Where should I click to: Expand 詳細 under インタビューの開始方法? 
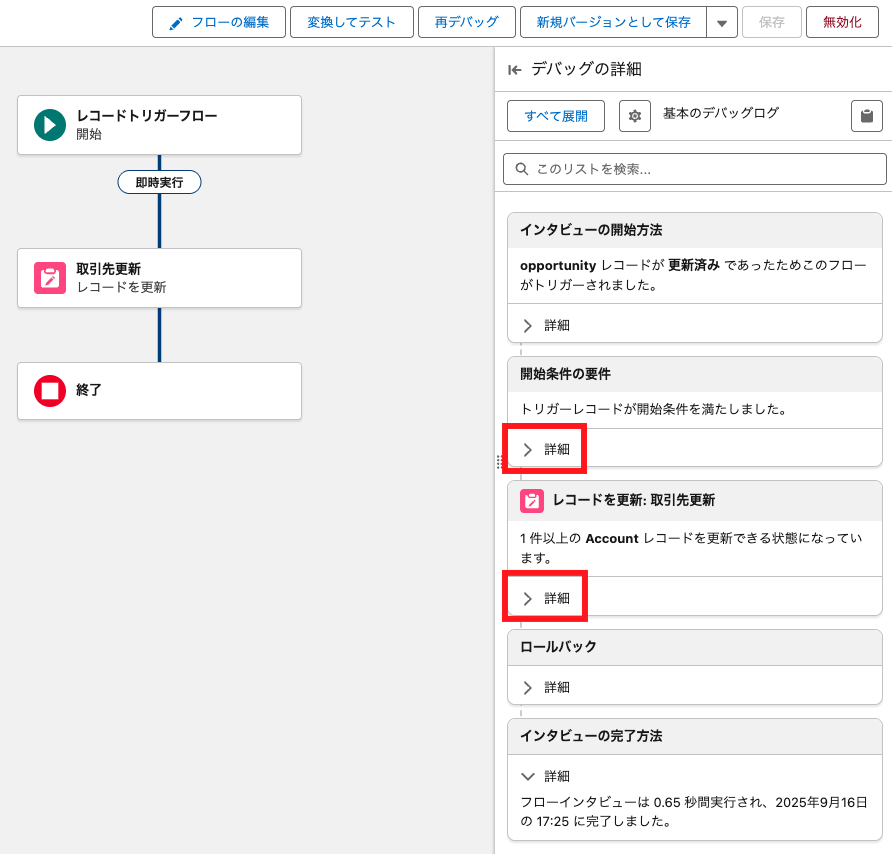(546, 325)
